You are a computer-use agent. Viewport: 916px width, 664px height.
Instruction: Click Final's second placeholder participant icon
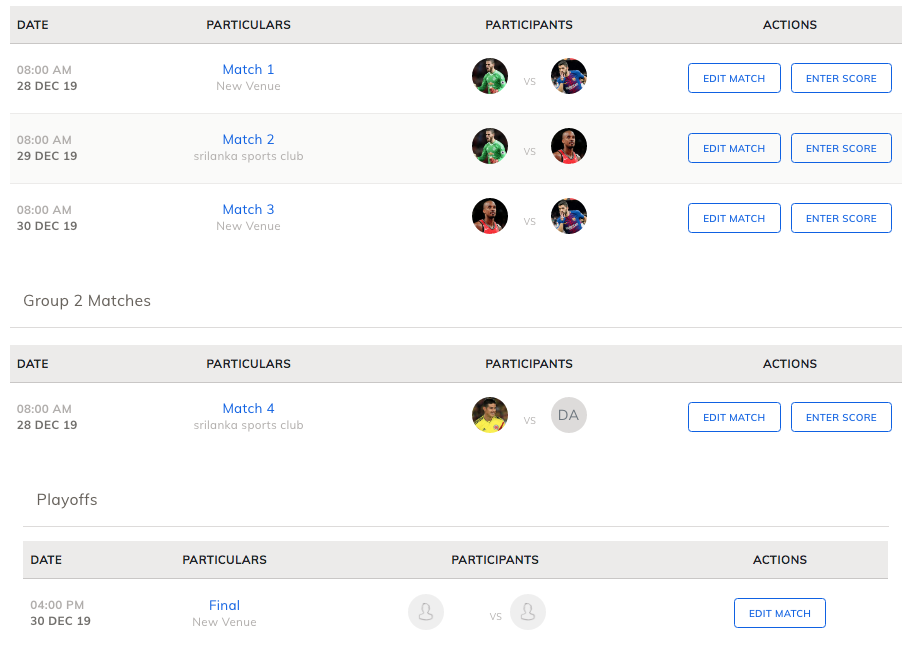click(528, 612)
